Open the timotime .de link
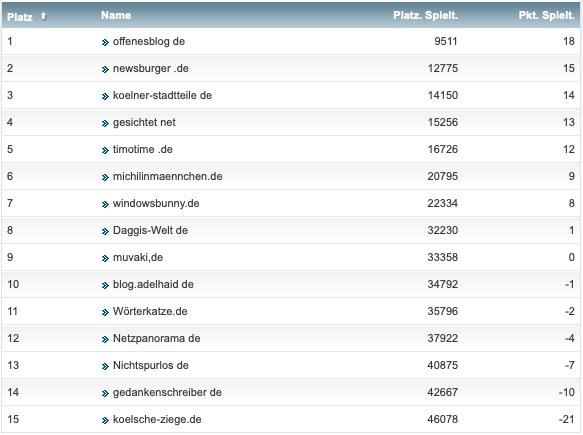The image size is (583, 435). click(x=143, y=149)
